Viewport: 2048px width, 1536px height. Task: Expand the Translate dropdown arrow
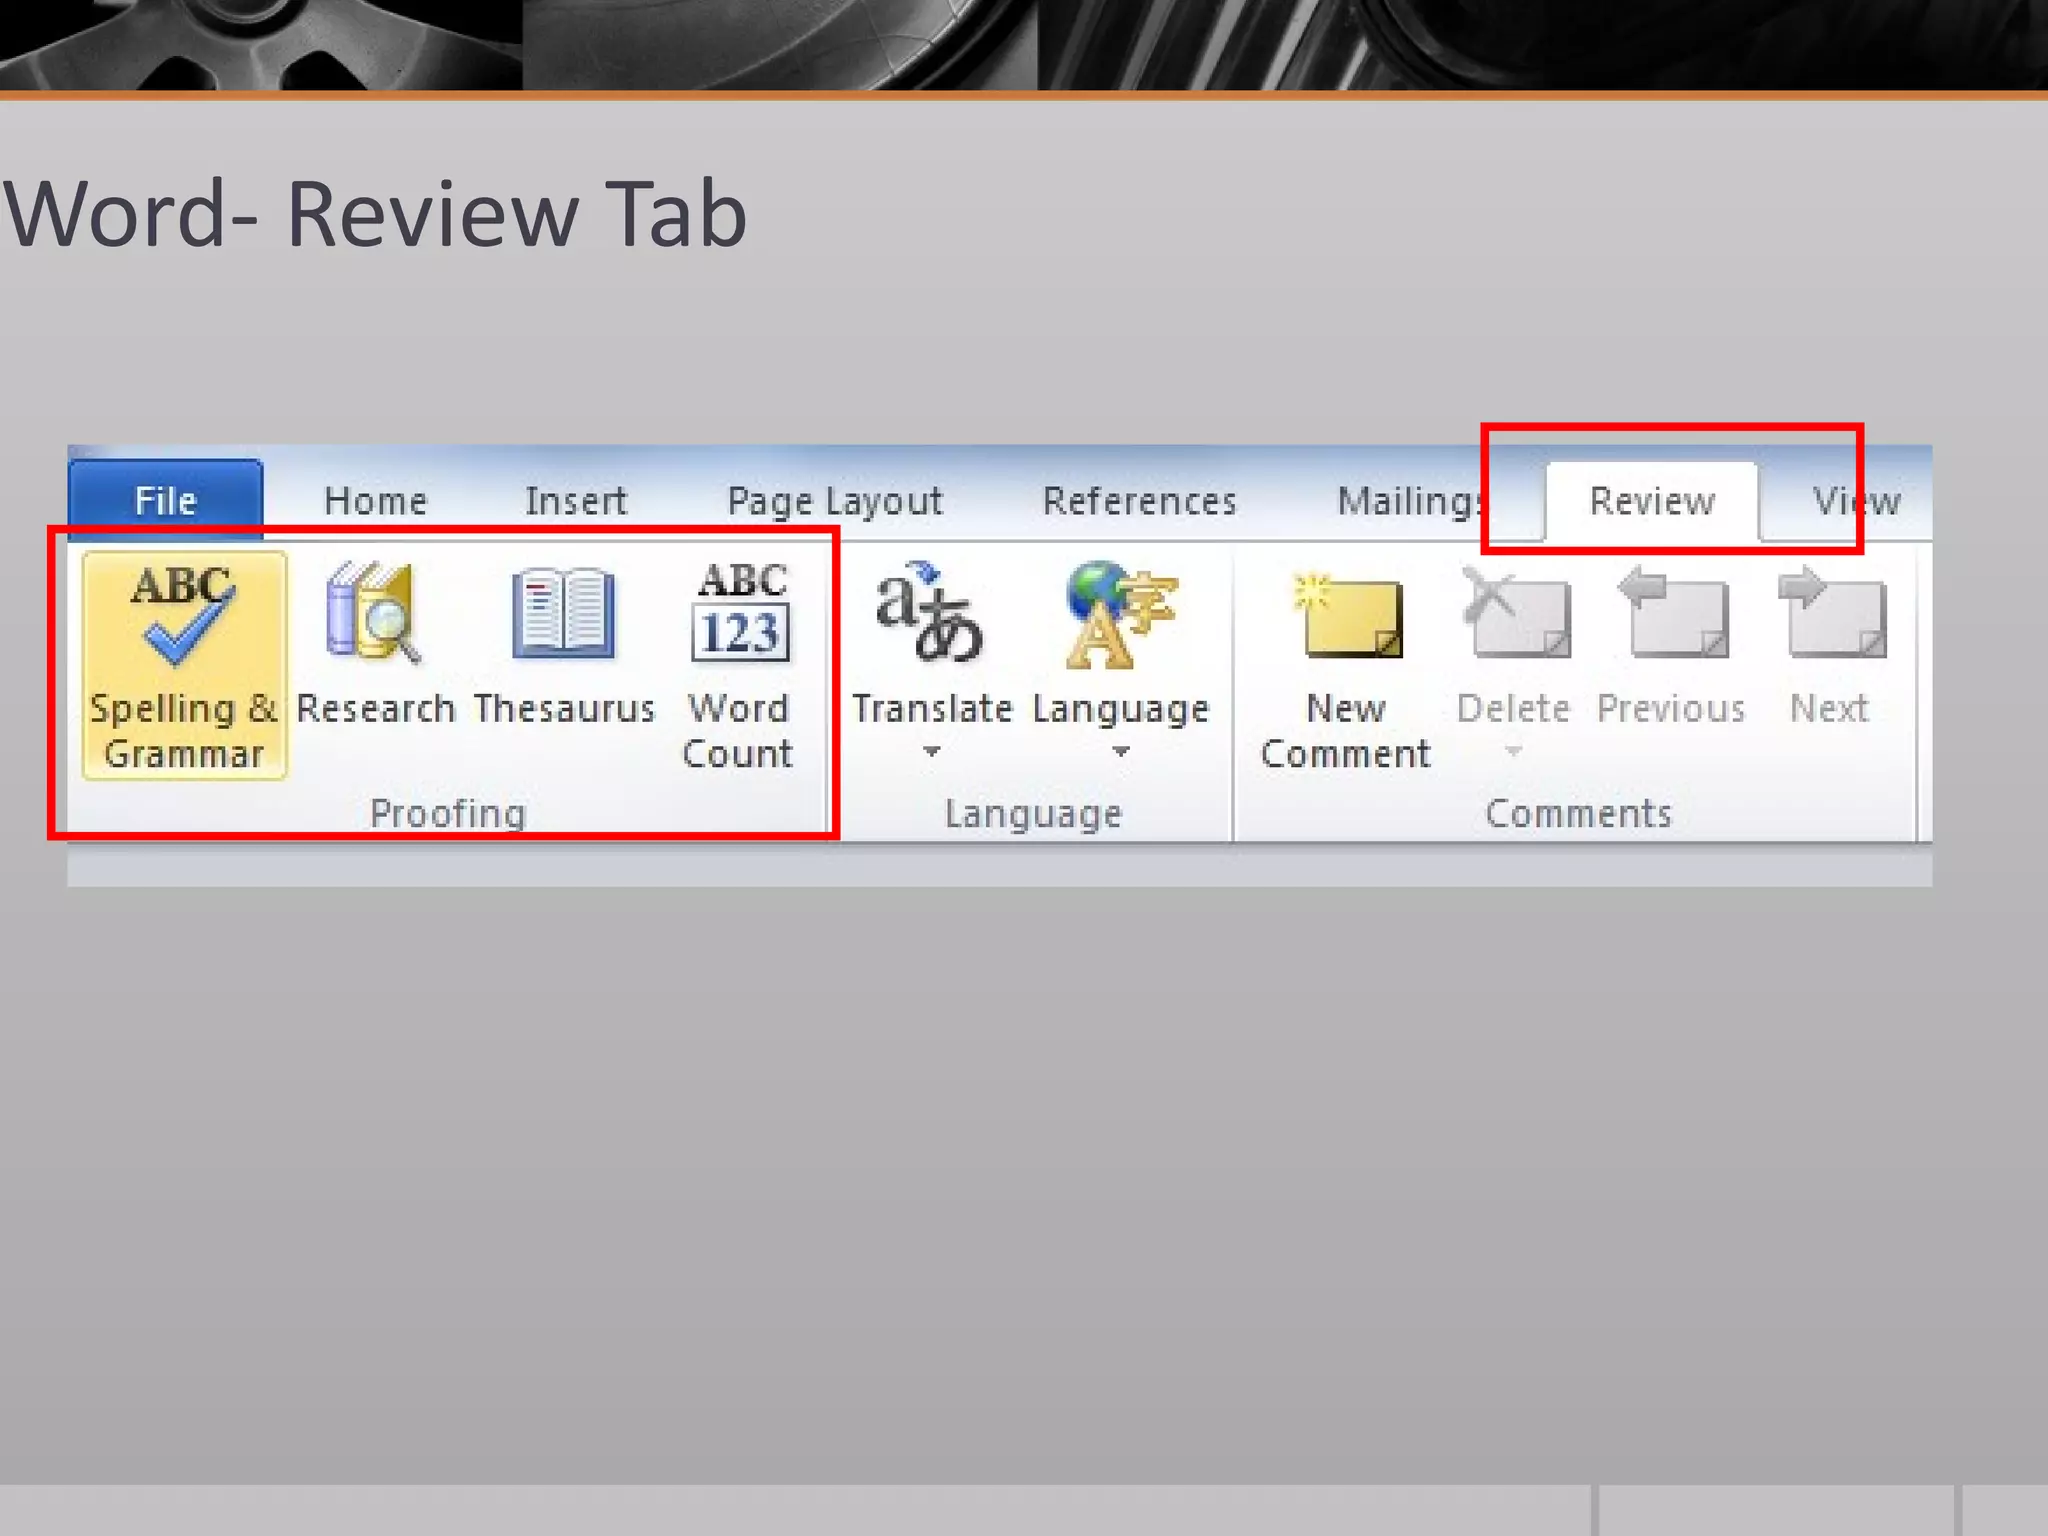coord(931,751)
